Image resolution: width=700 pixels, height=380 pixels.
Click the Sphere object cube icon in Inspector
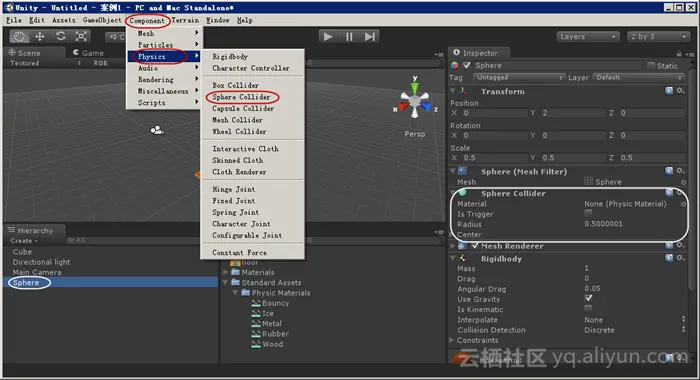click(455, 66)
